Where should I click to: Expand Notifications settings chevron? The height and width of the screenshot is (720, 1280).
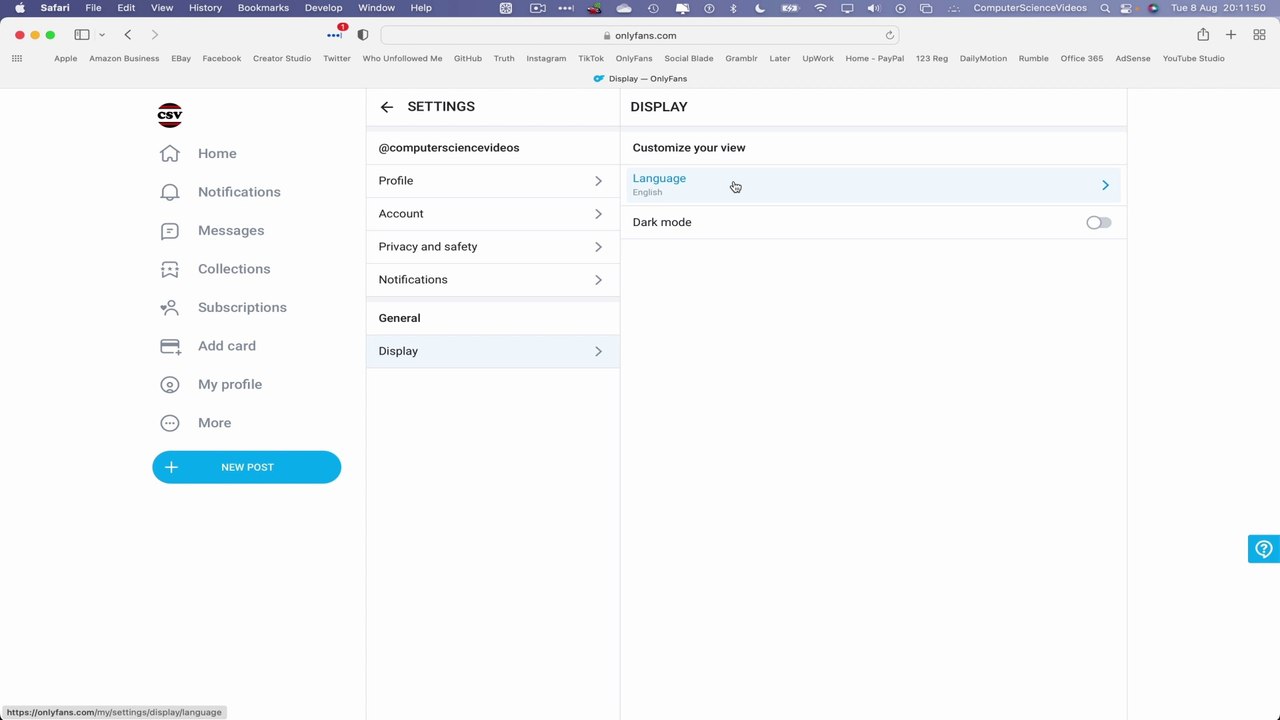[x=598, y=280]
